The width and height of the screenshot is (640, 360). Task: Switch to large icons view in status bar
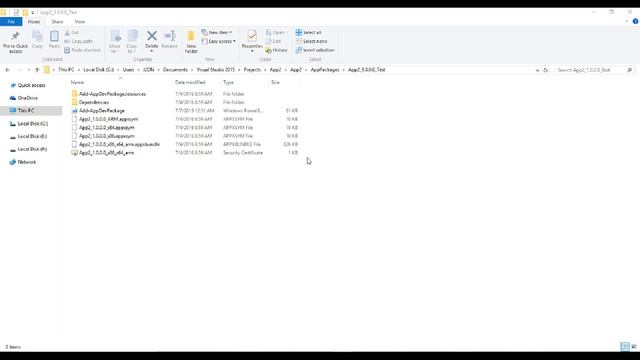634,347
